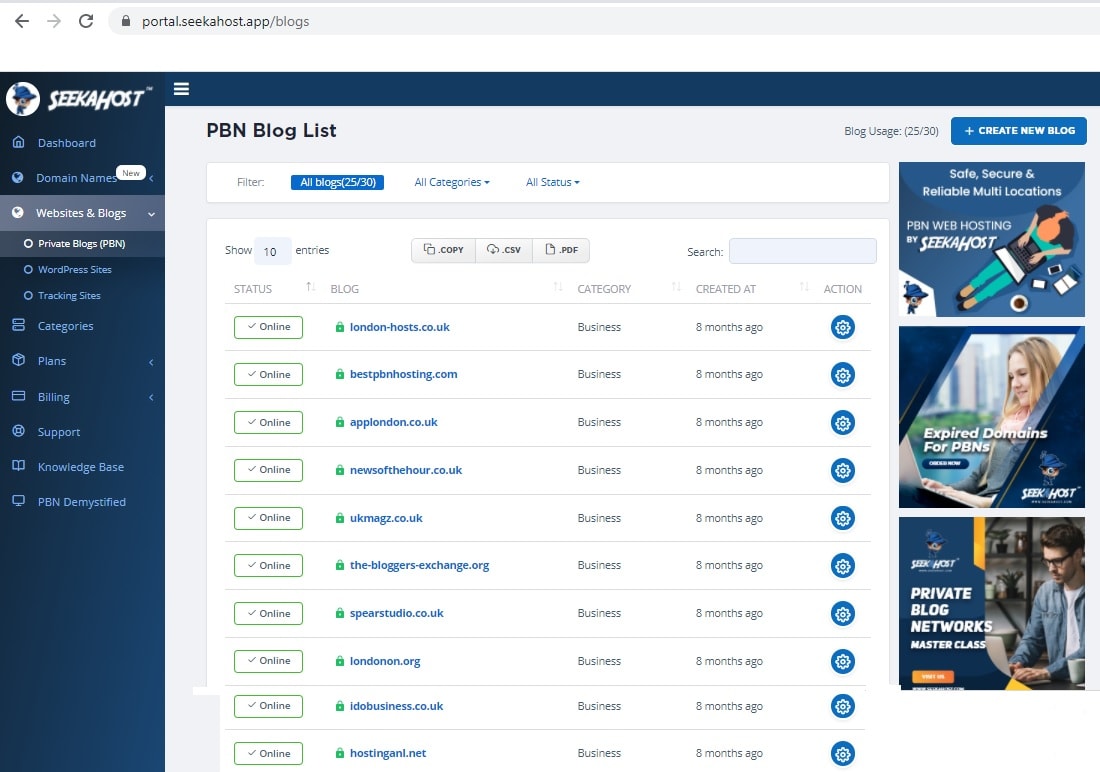
Task: Click the browser back arrow
Action: 22,21
